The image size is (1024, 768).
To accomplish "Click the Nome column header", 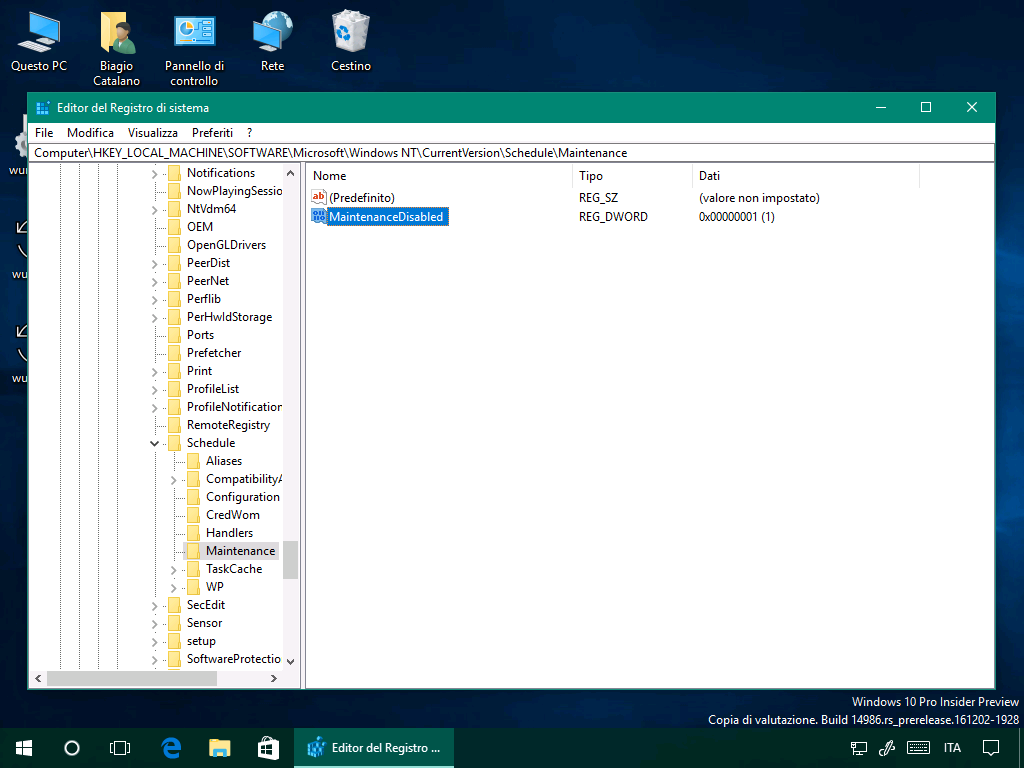I will pyautogui.click(x=440, y=176).
